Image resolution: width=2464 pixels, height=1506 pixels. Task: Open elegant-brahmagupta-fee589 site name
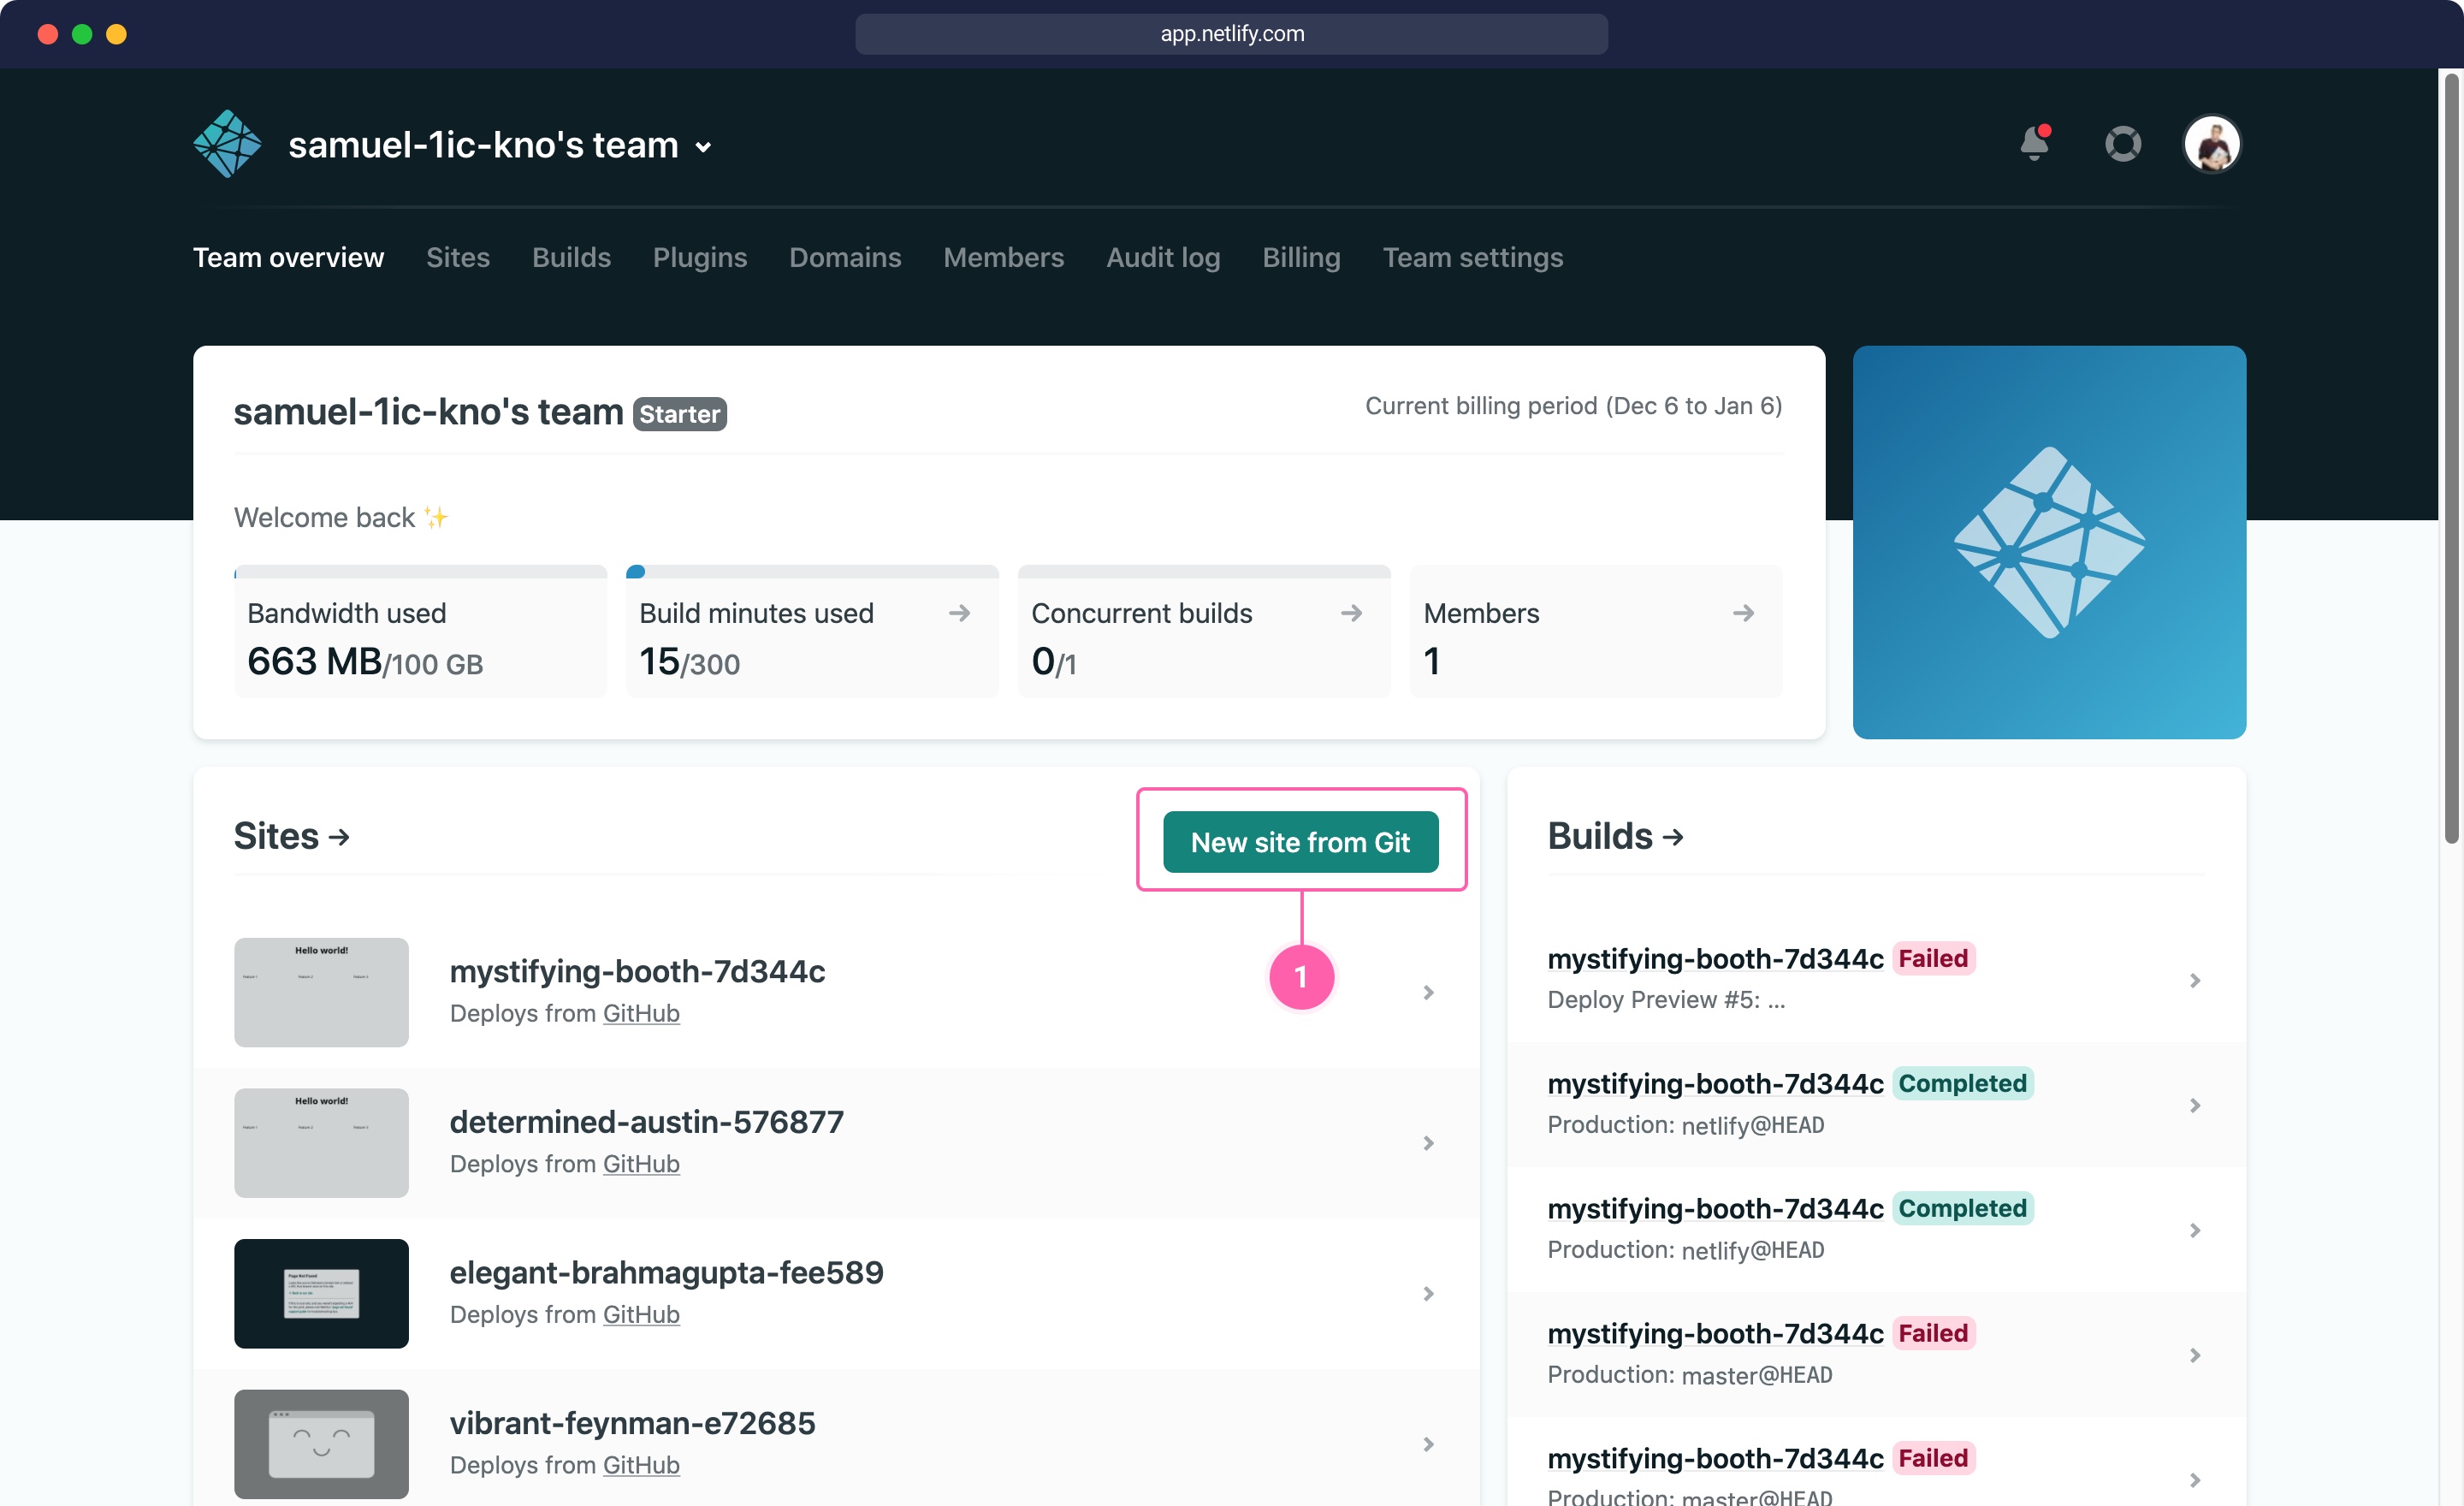[666, 1272]
